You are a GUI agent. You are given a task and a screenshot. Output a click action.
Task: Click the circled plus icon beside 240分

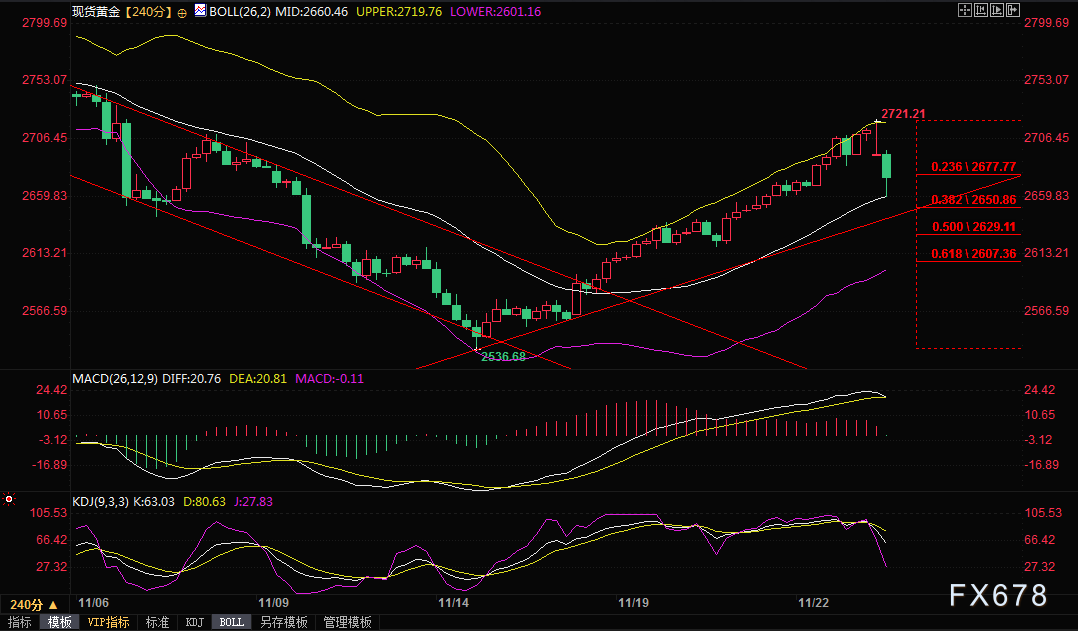click(180, 12)
